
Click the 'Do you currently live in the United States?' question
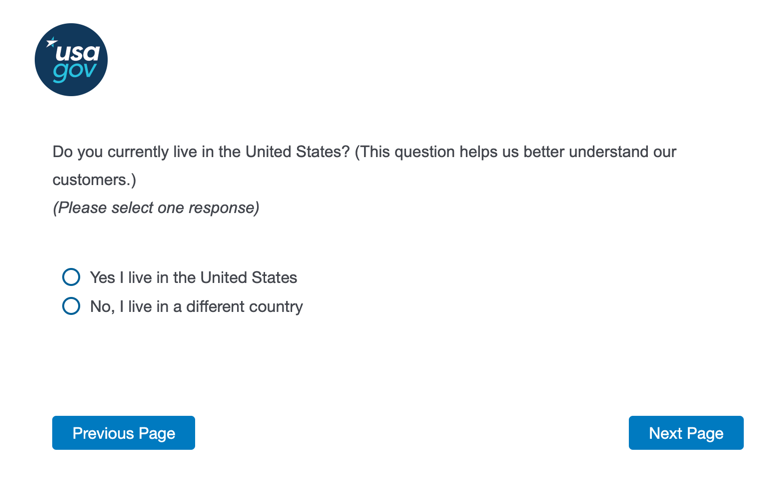tap(201, 152)
